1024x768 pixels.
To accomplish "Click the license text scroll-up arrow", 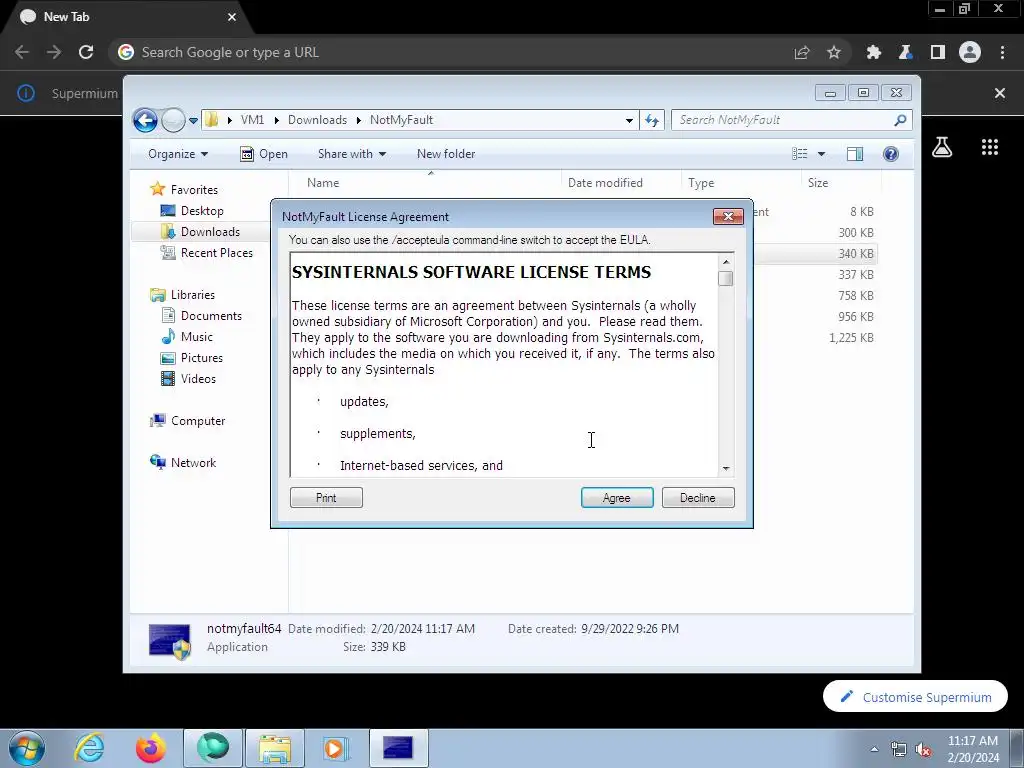I will coord(726,261).
